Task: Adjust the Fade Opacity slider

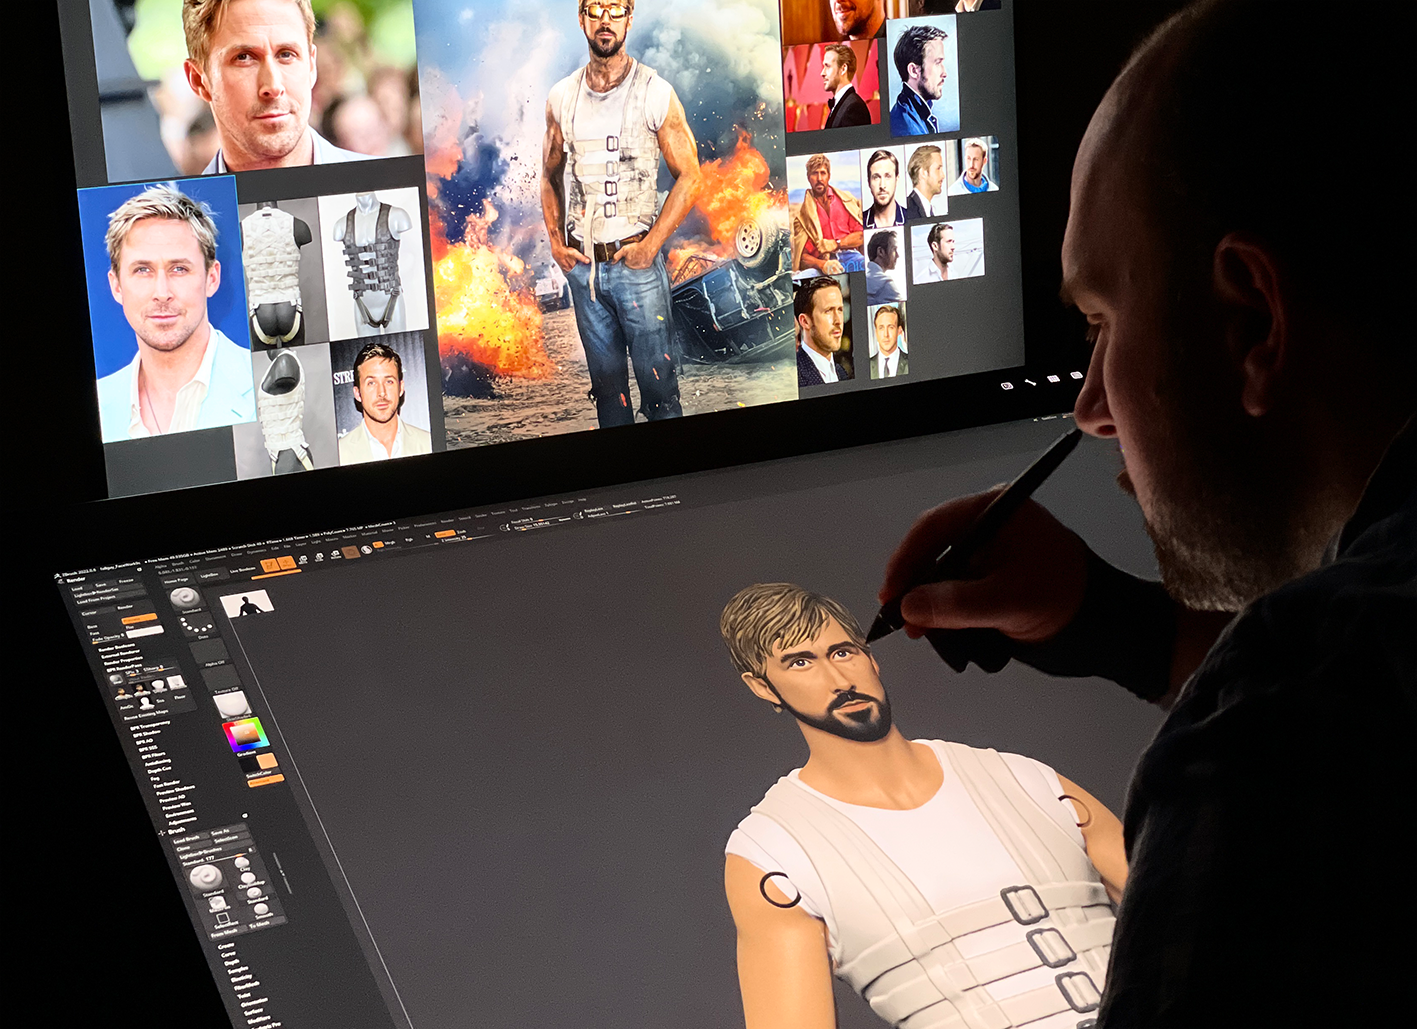Action: pos(108,639)
